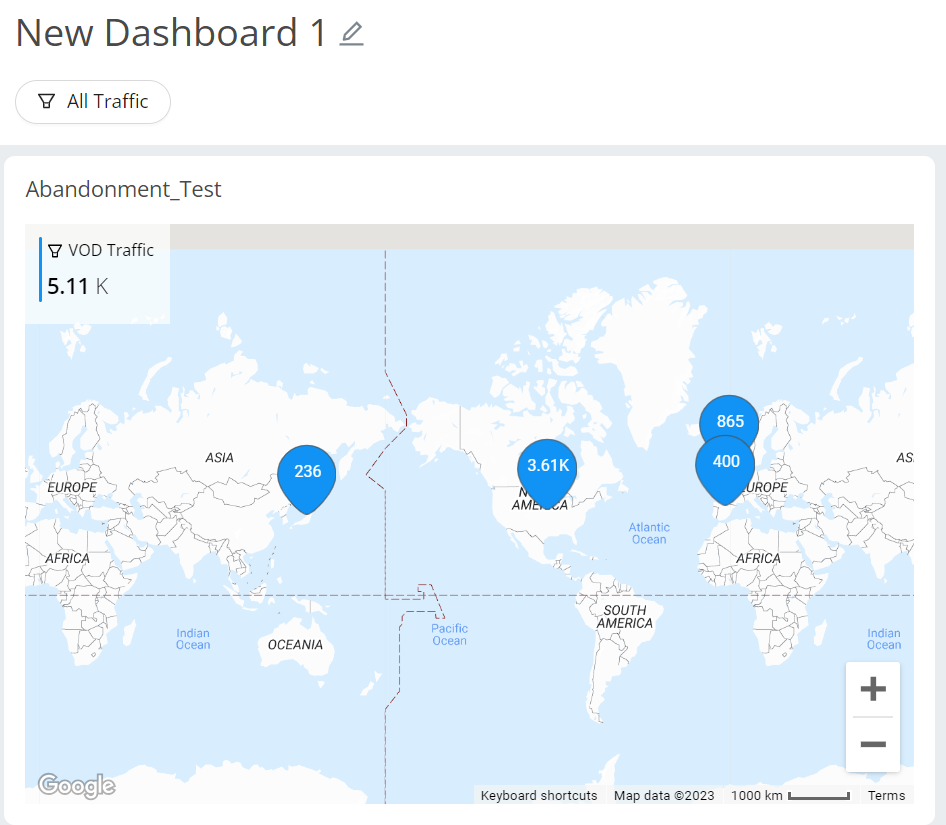Click the Atlantic Ocean label on map
Image resolution: width=946 pixels, height=825 pixels.
pyautogui.click(x=649, y=533)
